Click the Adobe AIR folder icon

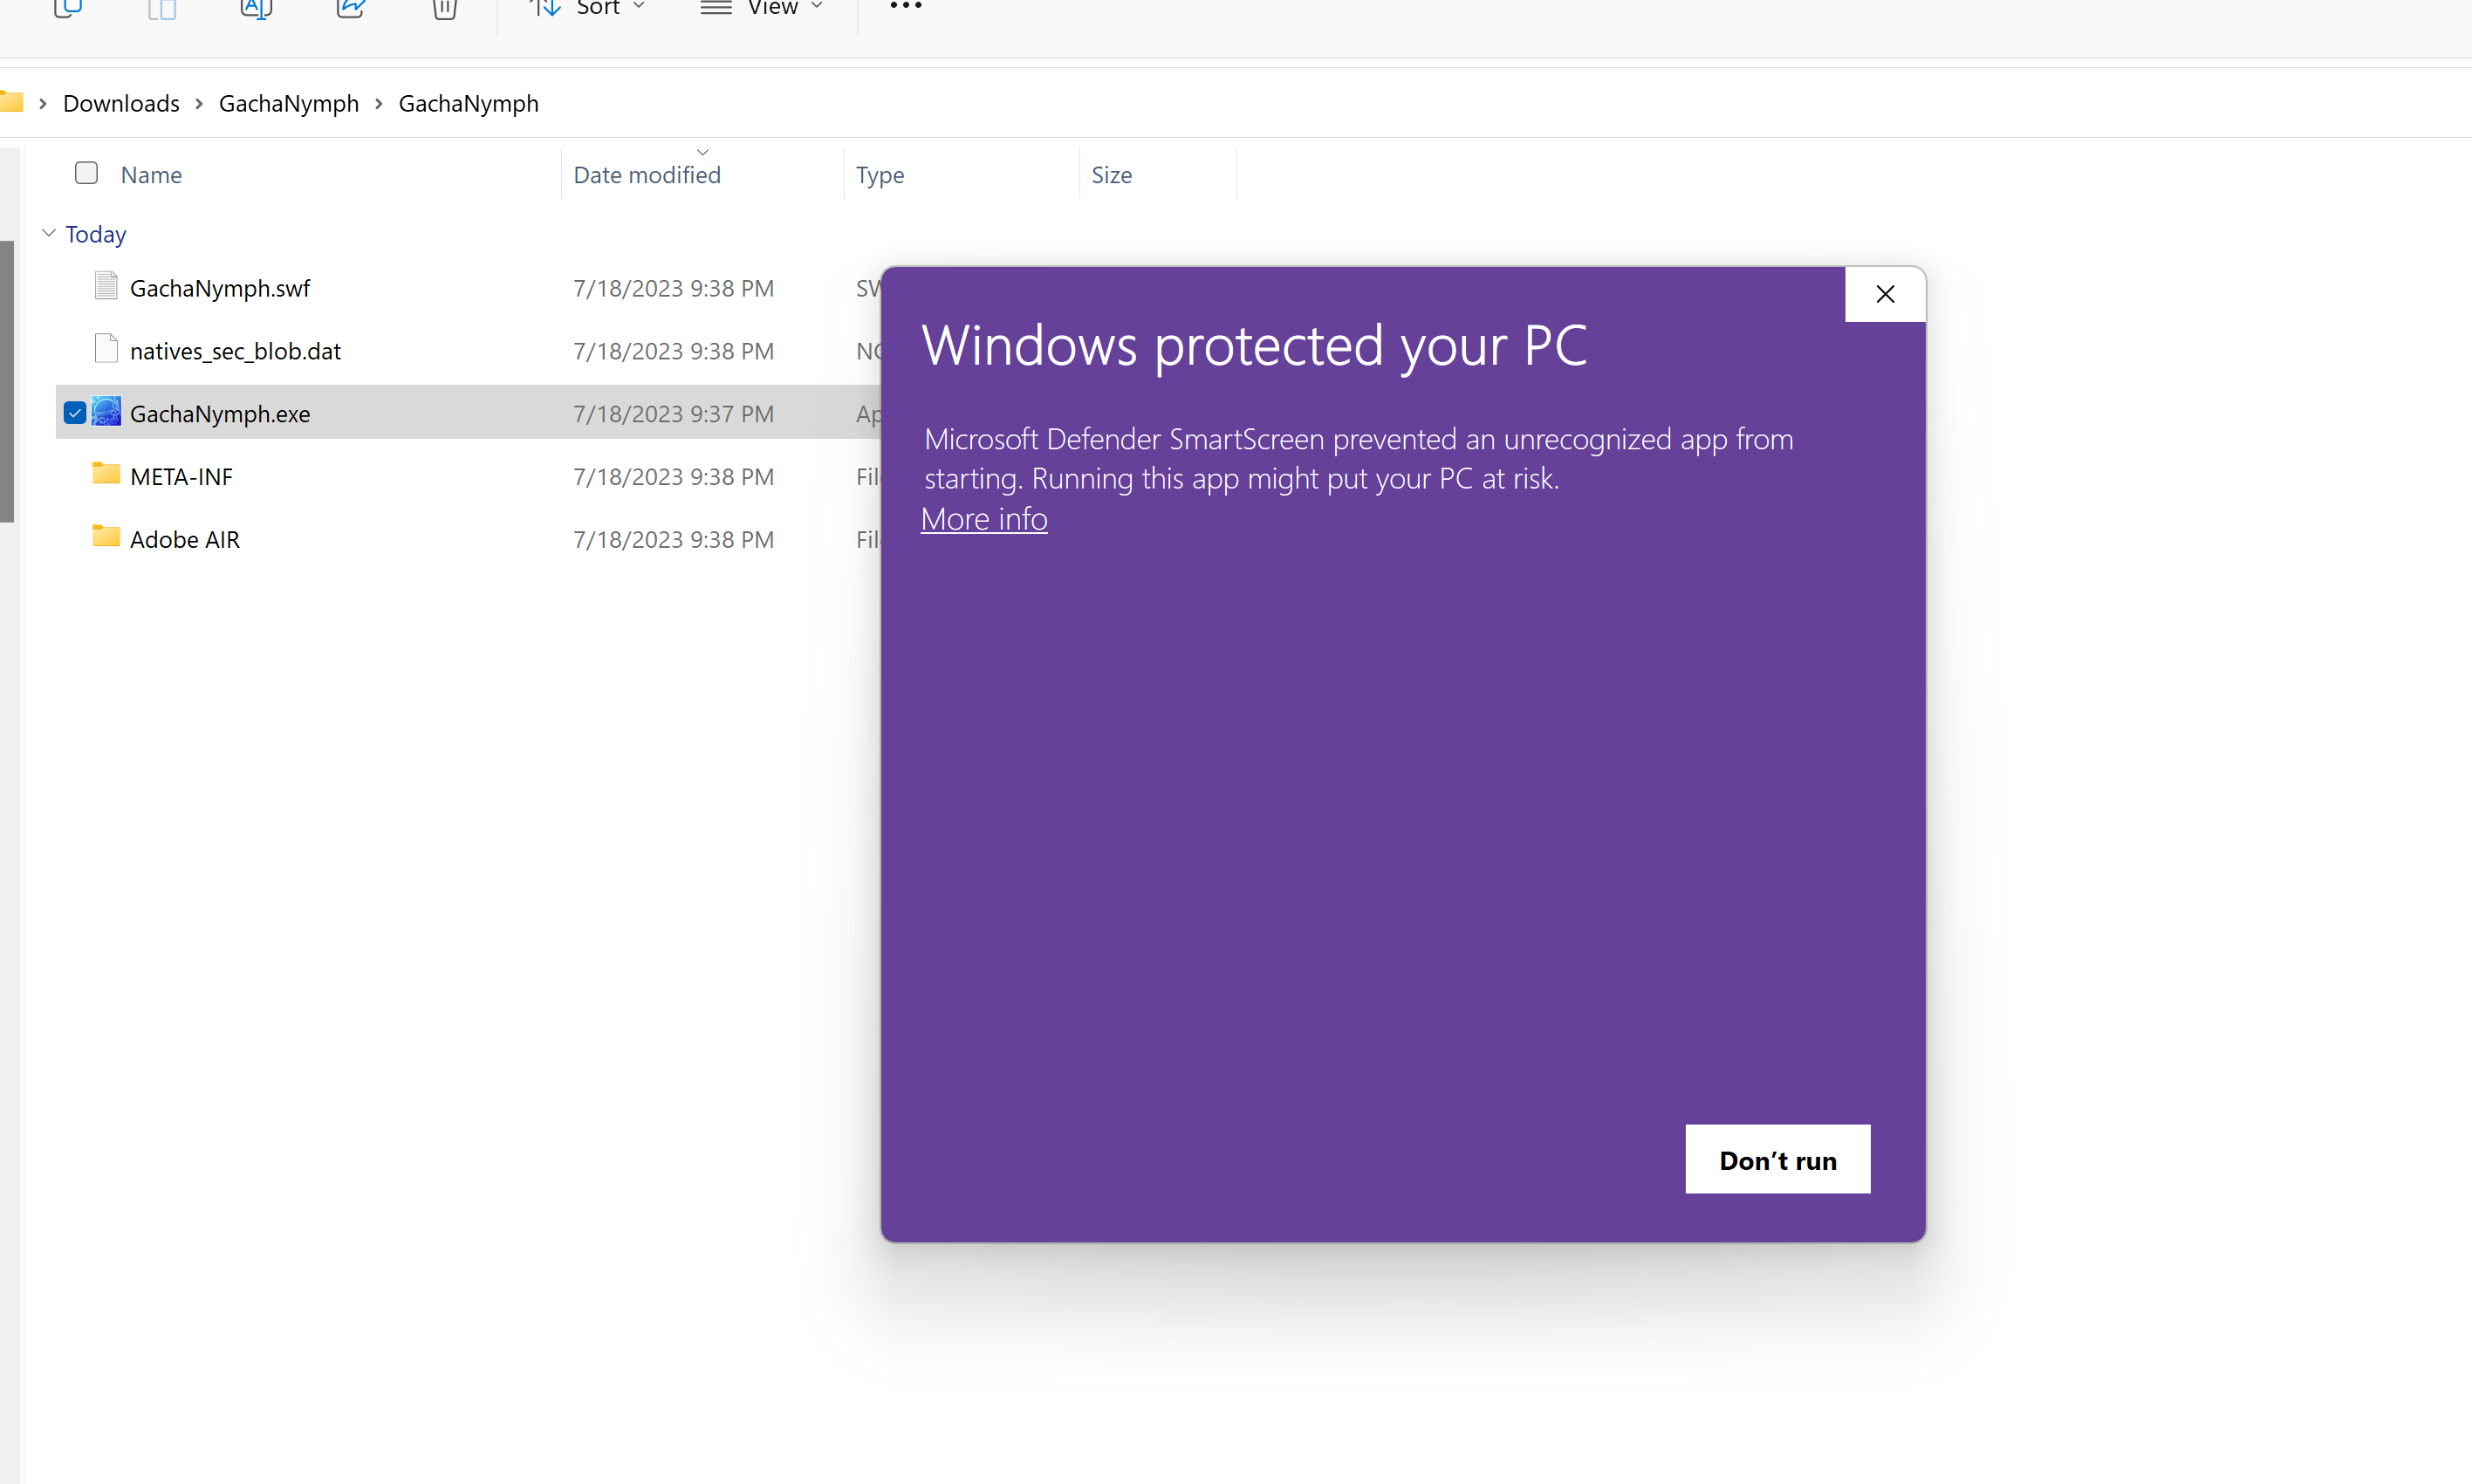click(106, 537)
